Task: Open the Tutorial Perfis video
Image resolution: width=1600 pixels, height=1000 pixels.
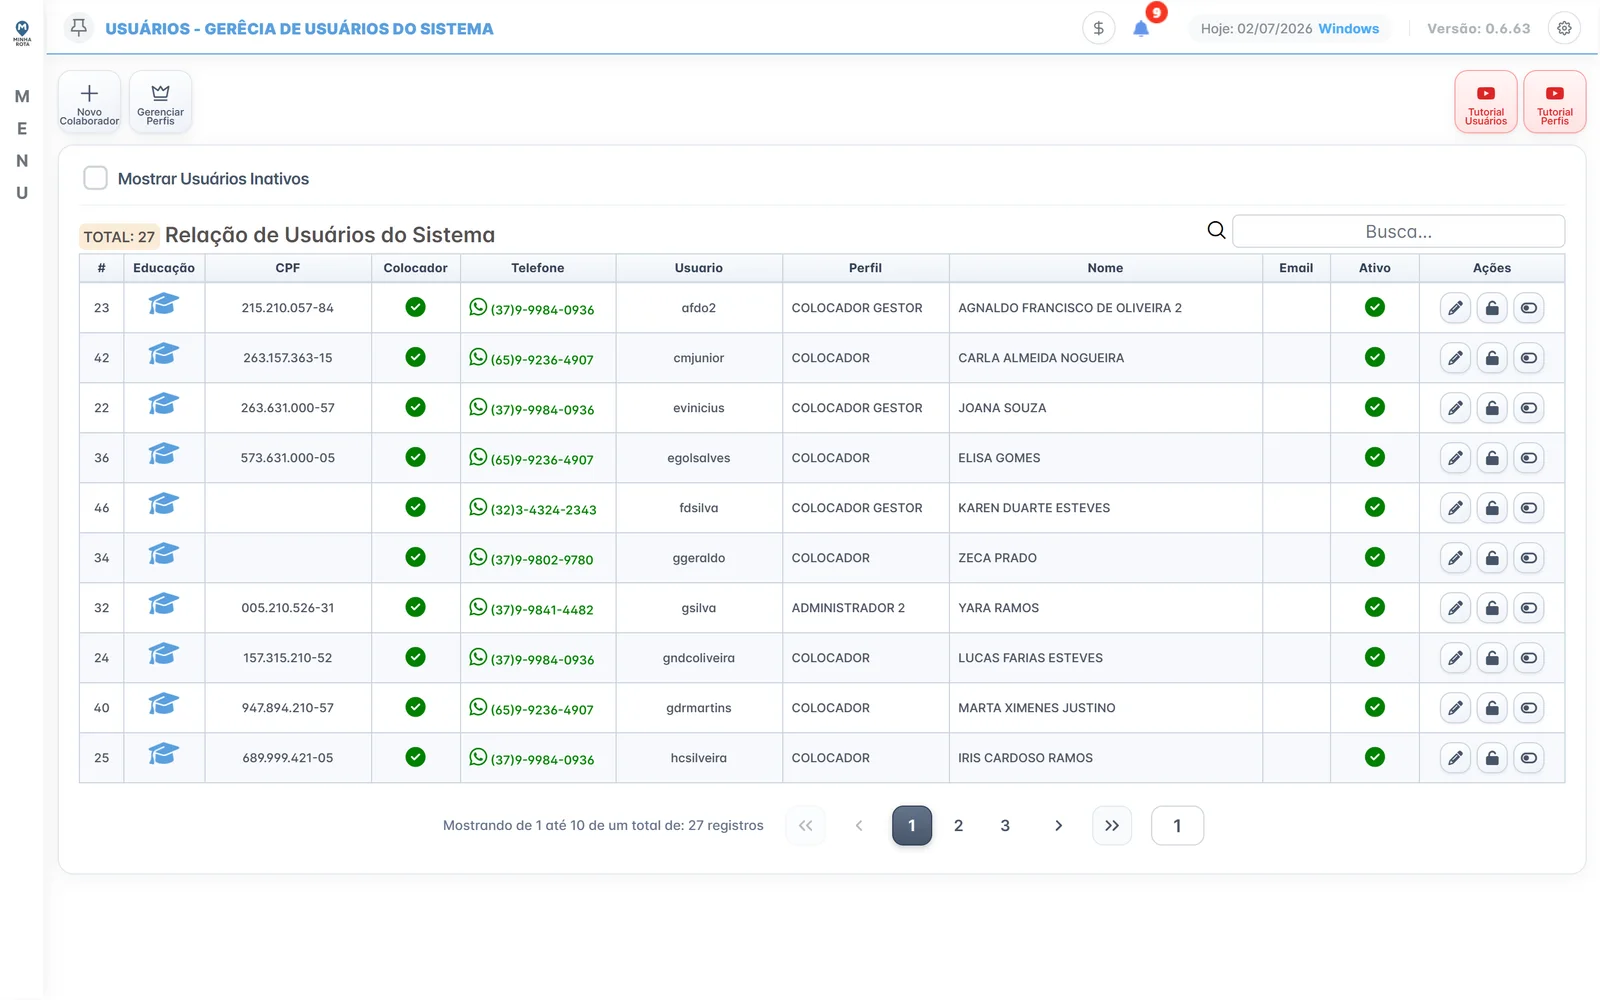Action: [1554, 102]
